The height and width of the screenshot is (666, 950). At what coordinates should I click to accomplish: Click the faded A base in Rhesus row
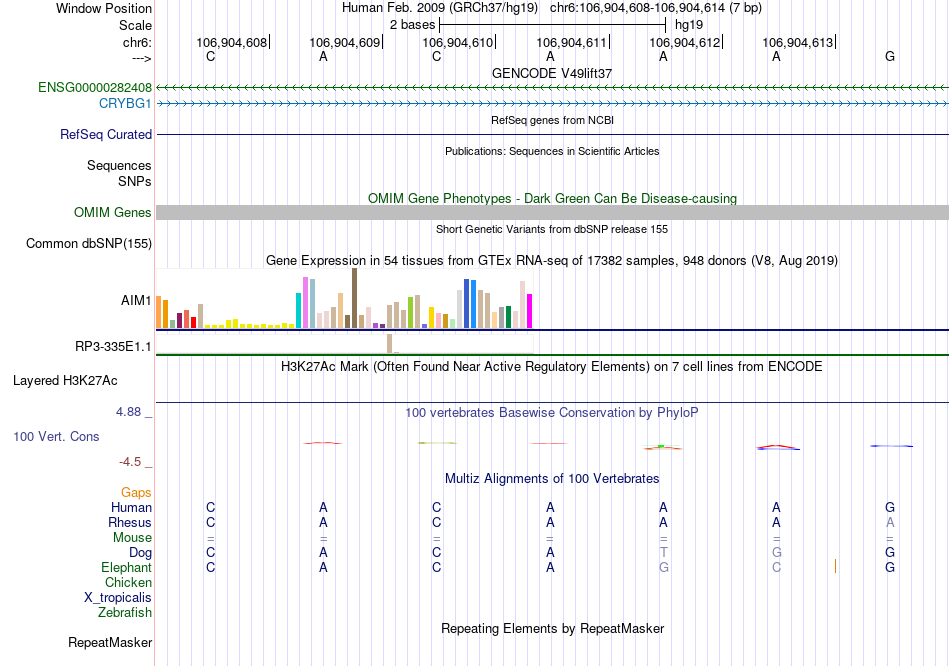point(890,522)
